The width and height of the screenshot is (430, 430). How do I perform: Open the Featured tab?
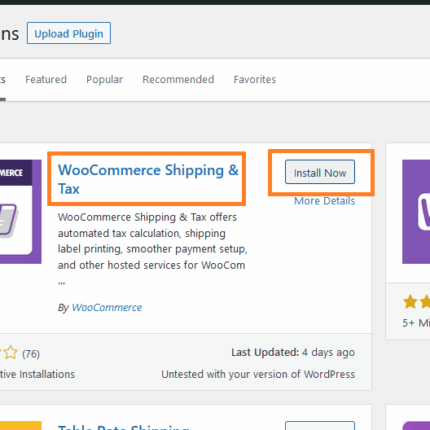(x=46, y=80)
